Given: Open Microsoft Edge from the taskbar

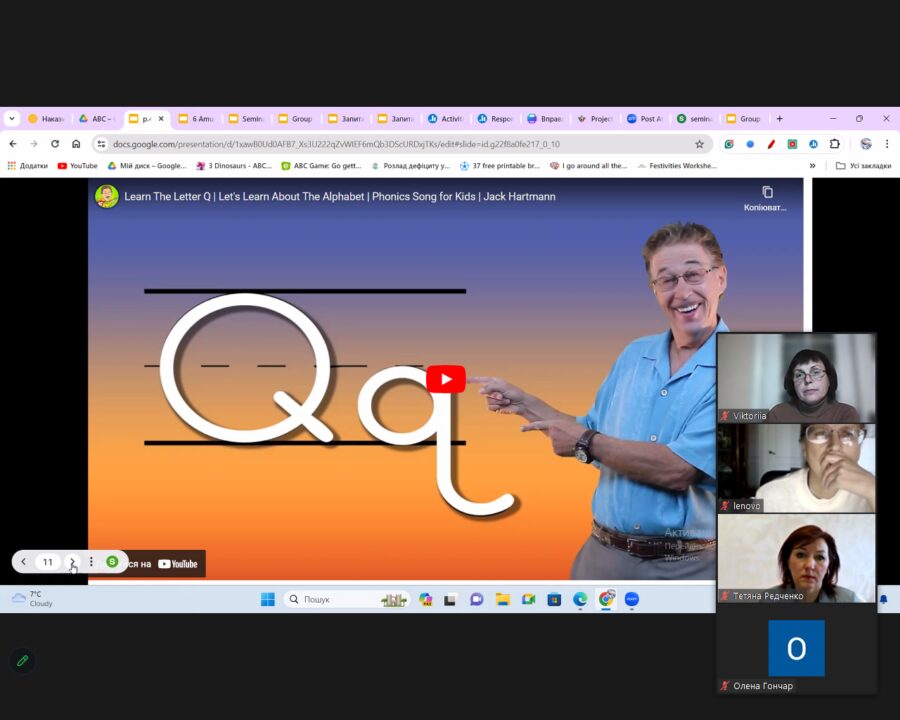Looking at the screenshot, I should click(x=580, y=599).
